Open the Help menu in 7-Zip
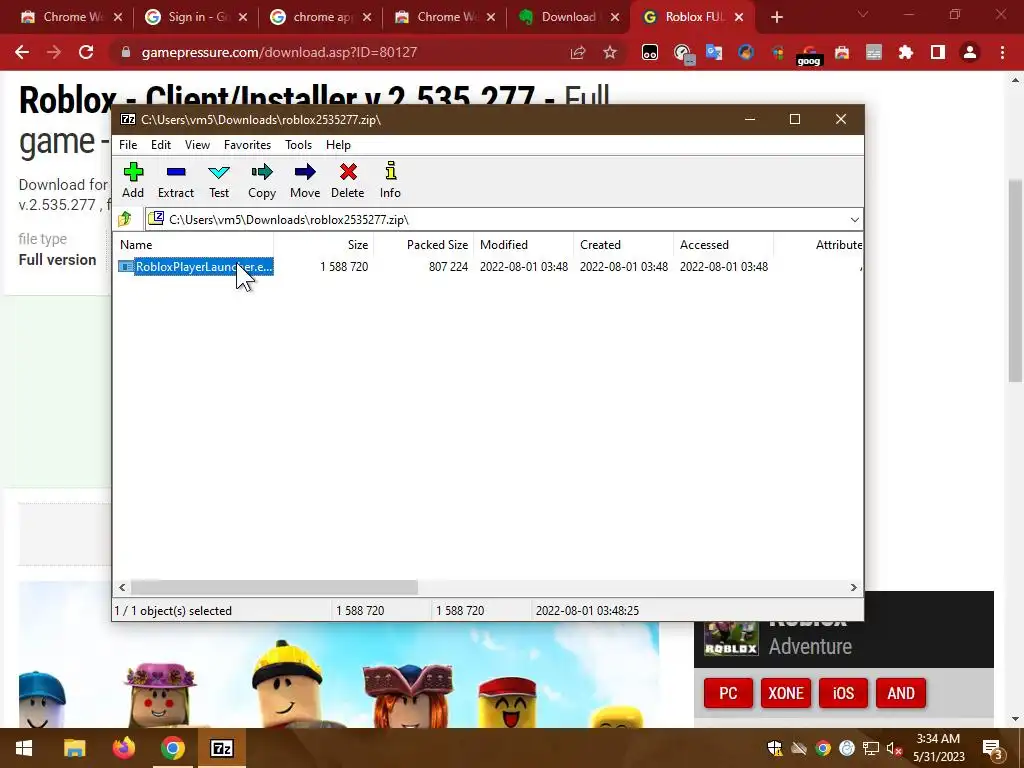Viewport: 1024px width, 768px height. (x=338, y=145)
